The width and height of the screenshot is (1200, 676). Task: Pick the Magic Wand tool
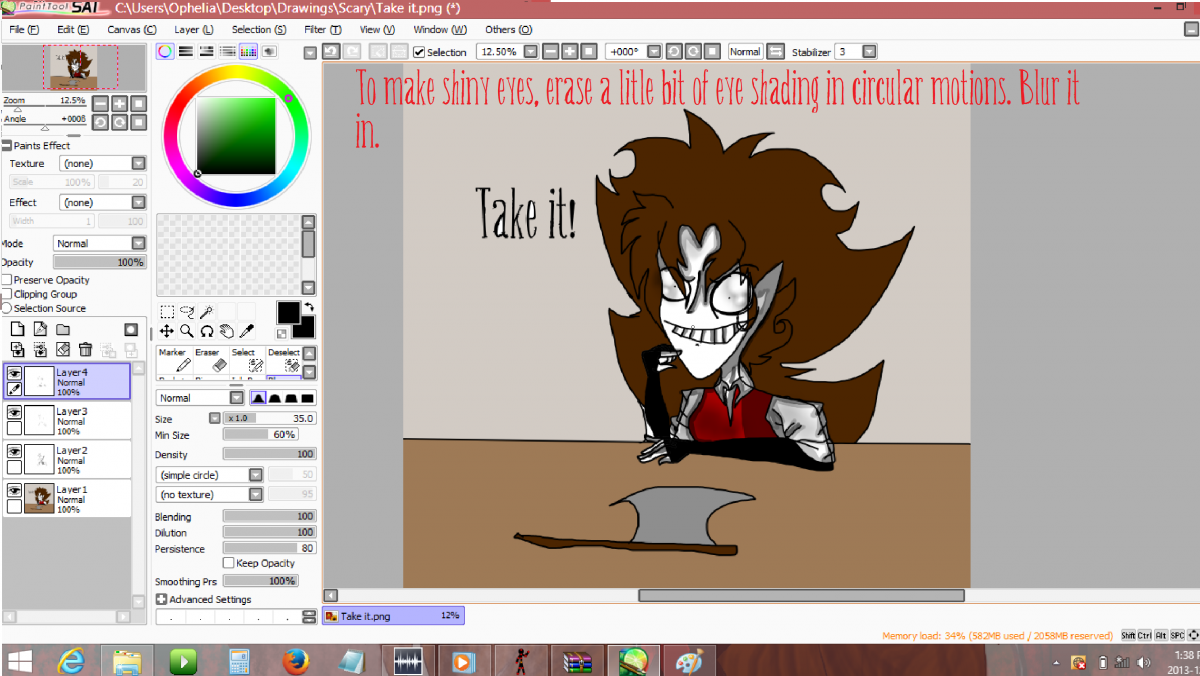click(206, 313)
